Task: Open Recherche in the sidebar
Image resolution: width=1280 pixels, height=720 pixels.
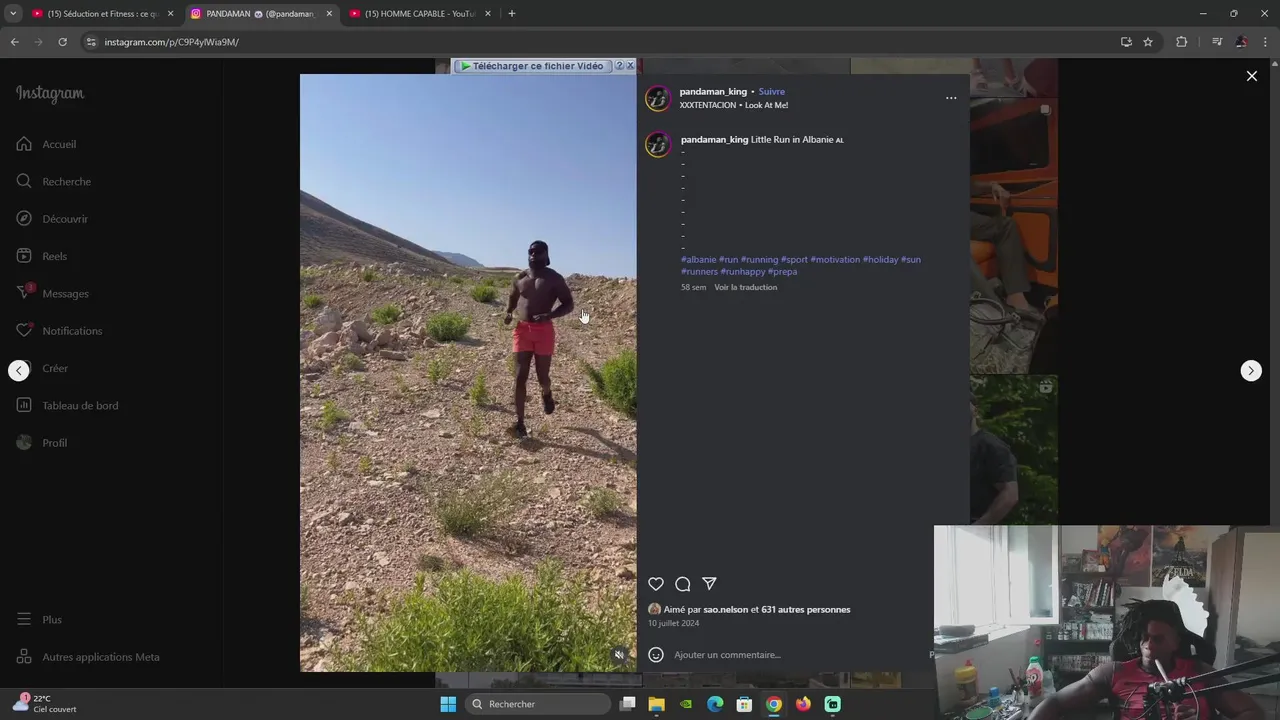Action: point(53,181)
